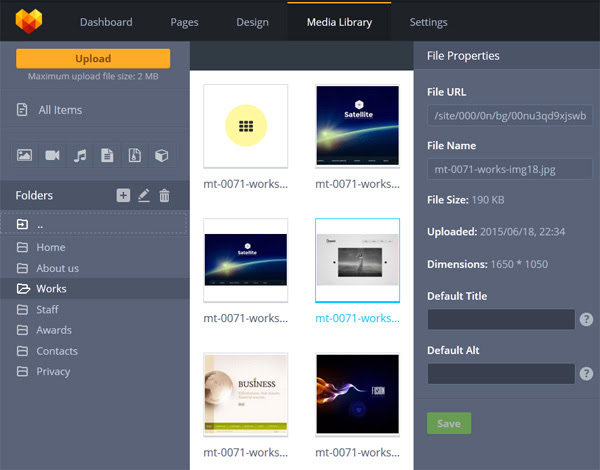Viewport: 600px width, 470px height.
Task: Filter media by images icon
Action: [25, 155]
